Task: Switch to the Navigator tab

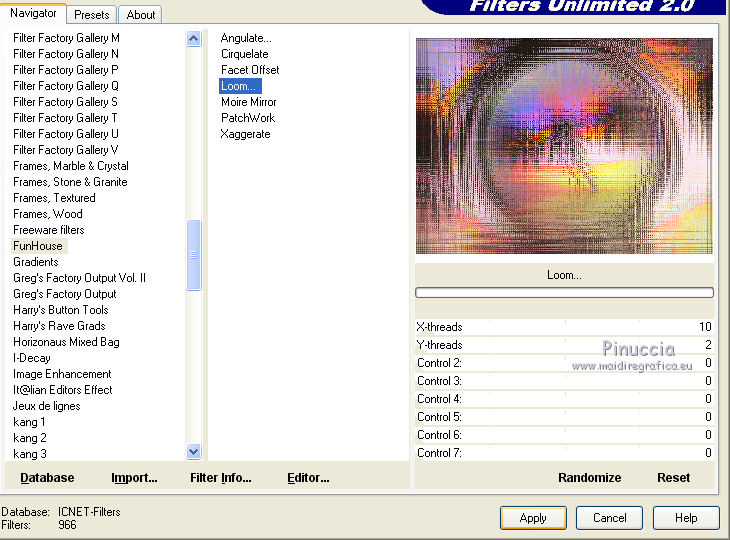Action: tap(33, 13)
